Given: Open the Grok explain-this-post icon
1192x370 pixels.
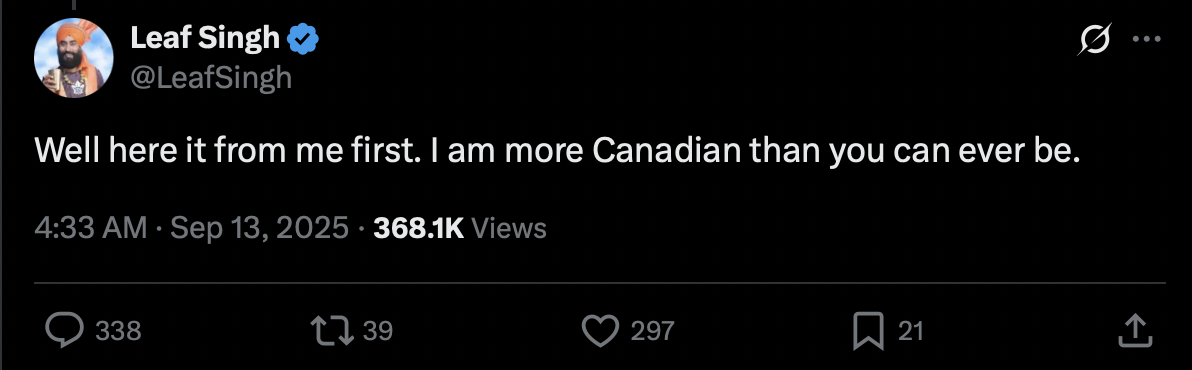Looking at the screenshot, I should click(1095, 40).
